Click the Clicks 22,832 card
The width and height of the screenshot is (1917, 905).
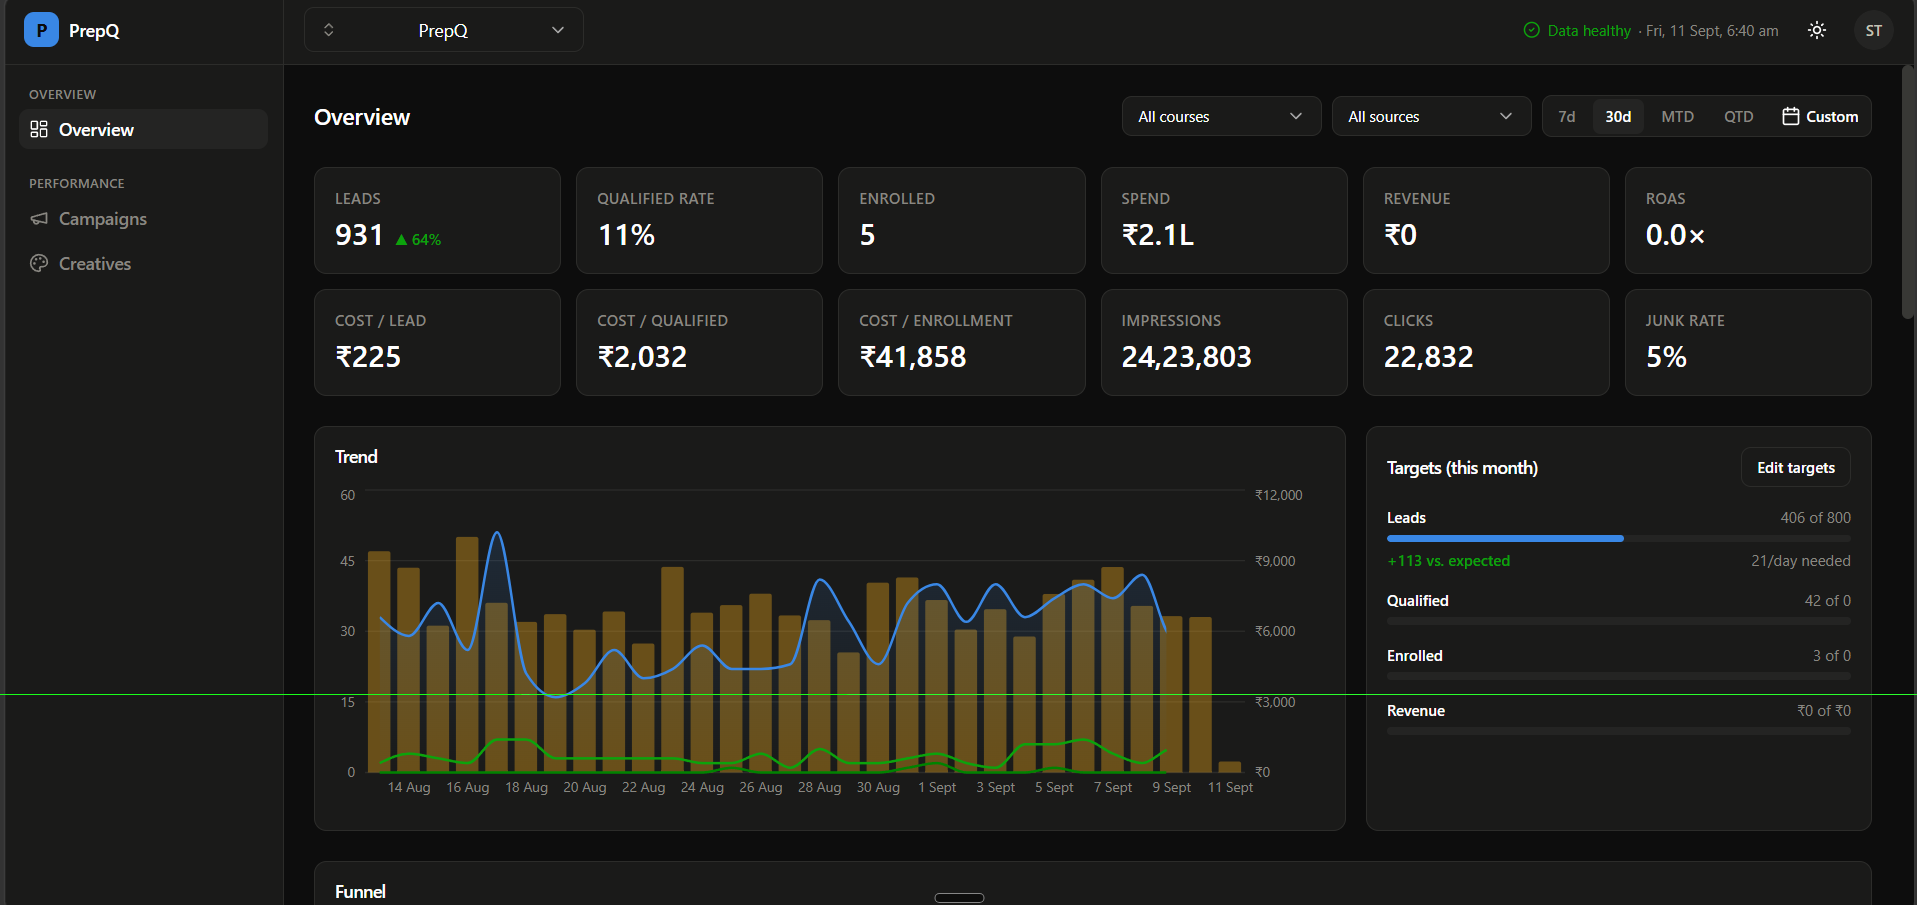1486,342
